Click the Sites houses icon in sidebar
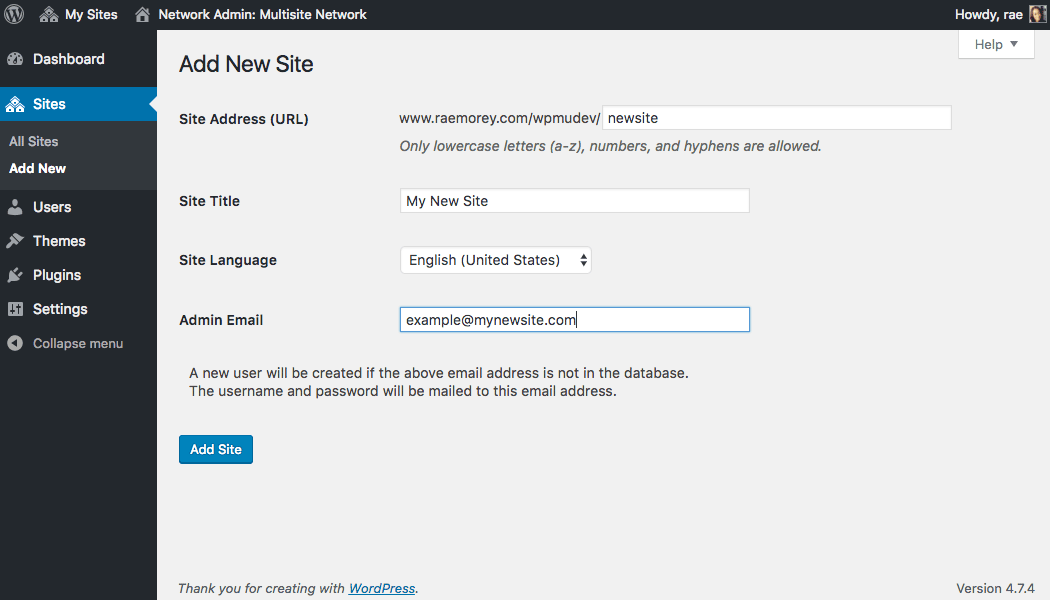 [15, 104]
